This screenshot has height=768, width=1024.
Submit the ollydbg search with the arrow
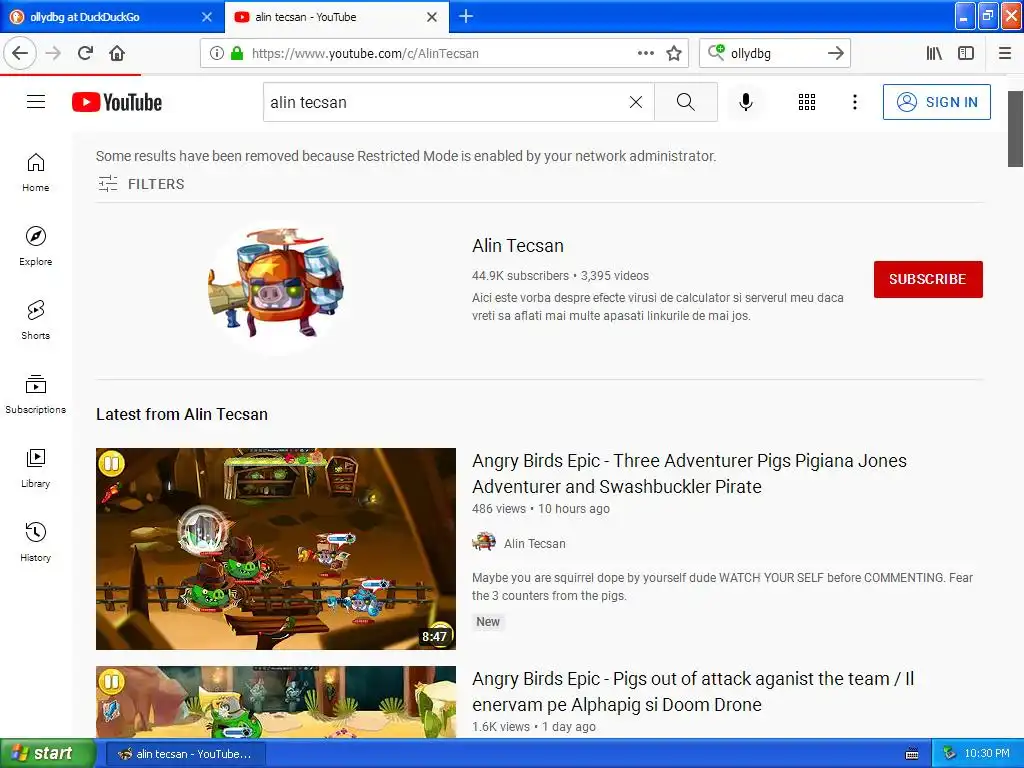click(835, 54)
